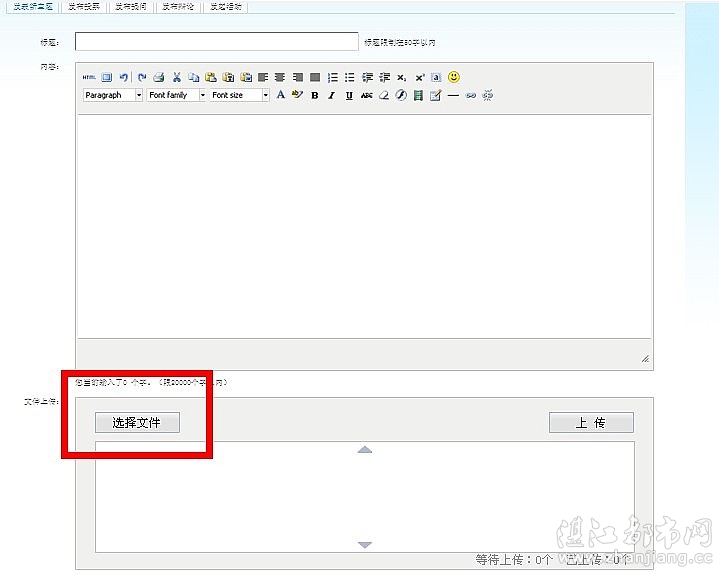Insert a horizontal rule line
The height and width of the screenshot is (574, 719).
[x=453, y=96]
